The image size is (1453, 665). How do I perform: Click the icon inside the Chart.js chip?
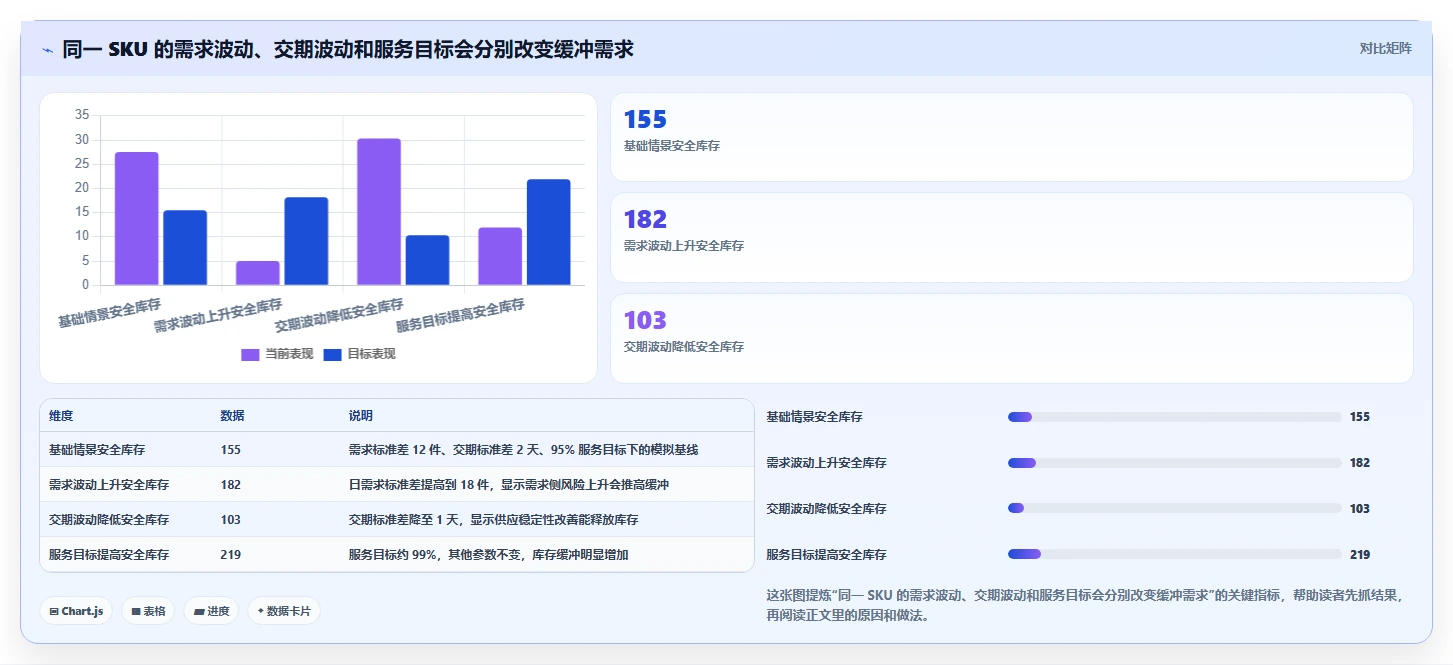[54, 611]
